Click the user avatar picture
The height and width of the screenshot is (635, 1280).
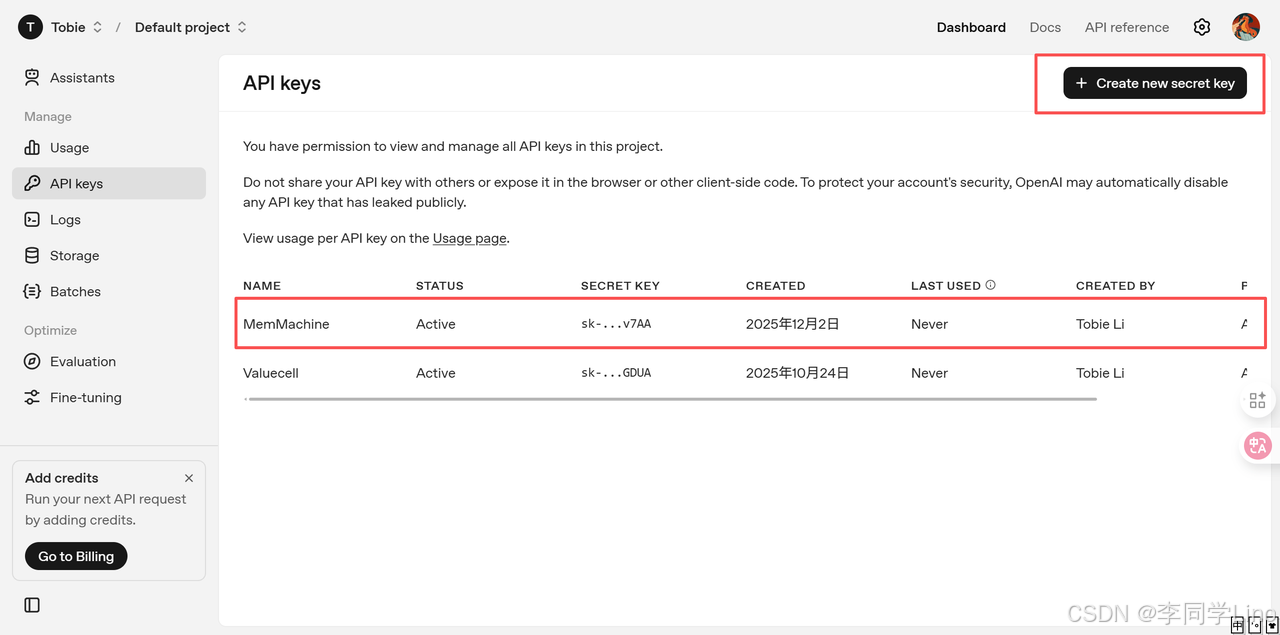1246,27
